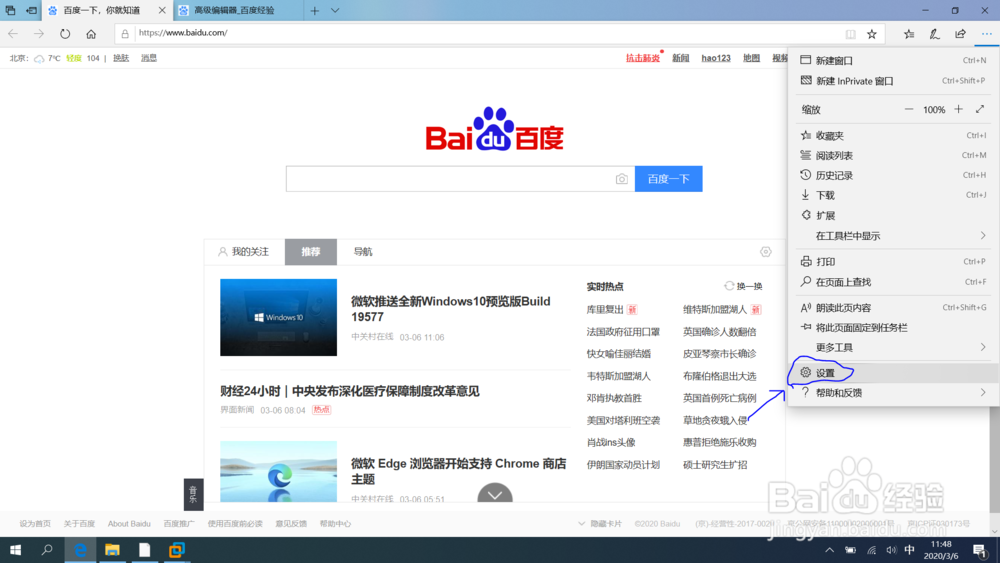The image size is (1000, 563).
Task: Expand 在工具栏中显示 submenu
Action: click(893, 236)
